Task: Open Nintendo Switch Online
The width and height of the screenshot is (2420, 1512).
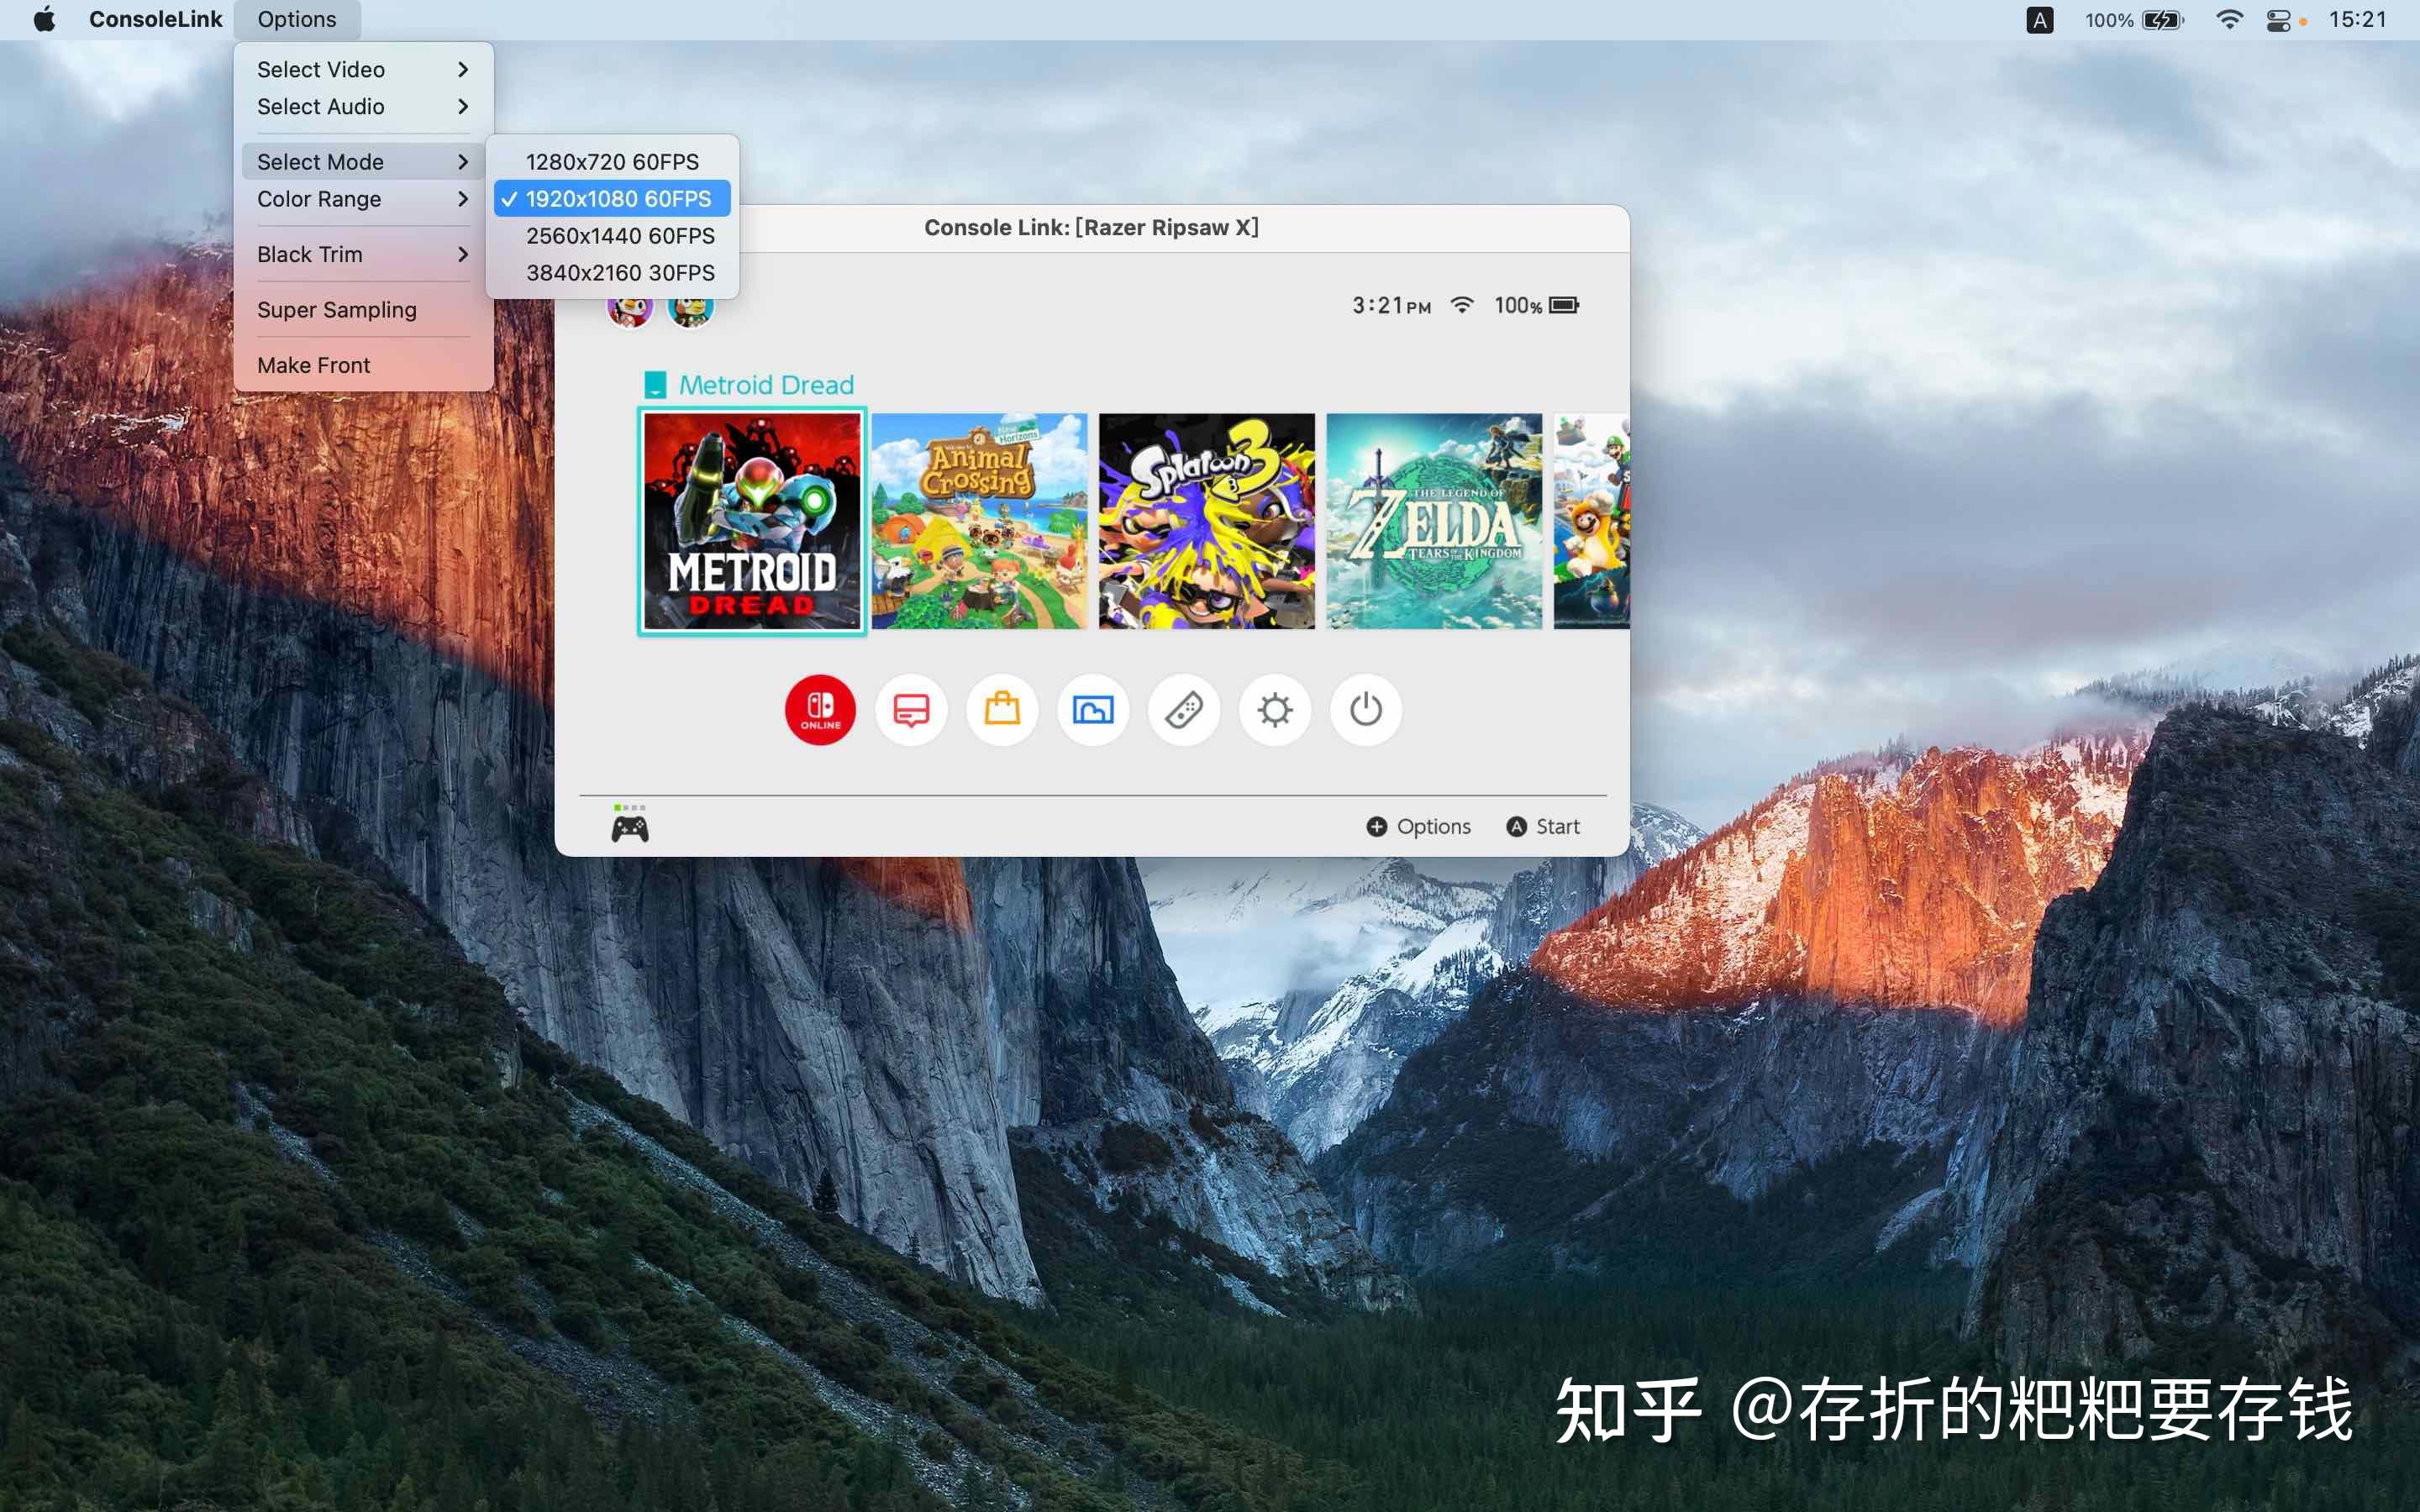Action: pyautogui.click(x=819, y=710)
